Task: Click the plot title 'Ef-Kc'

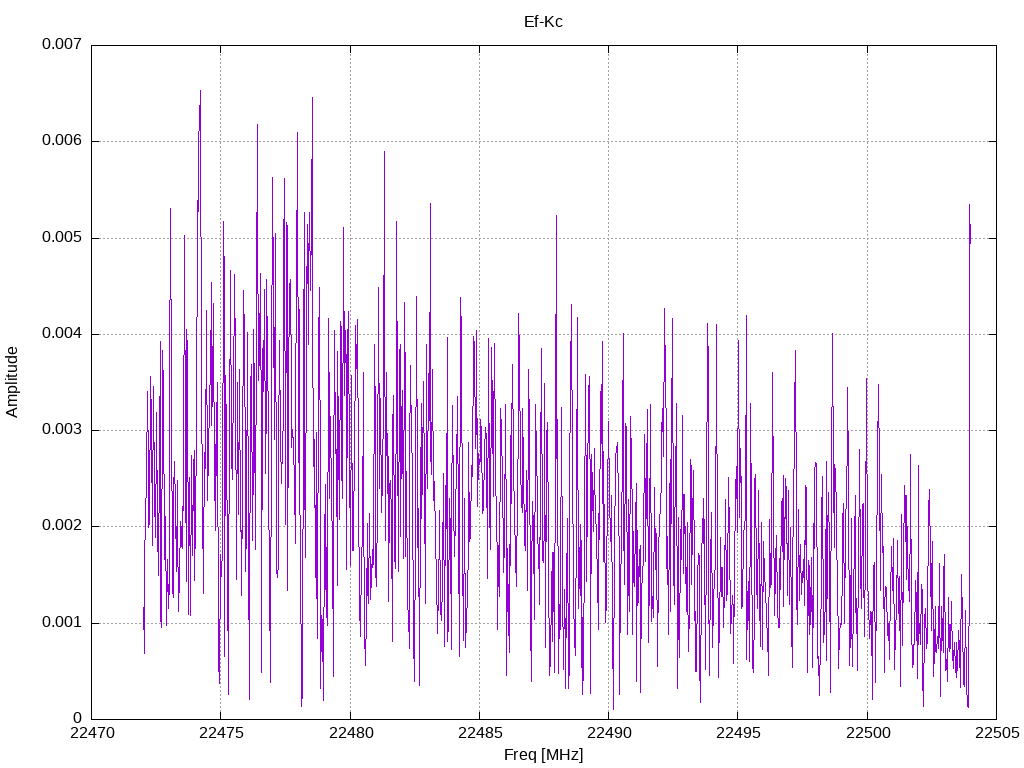Action: [543, 22]
